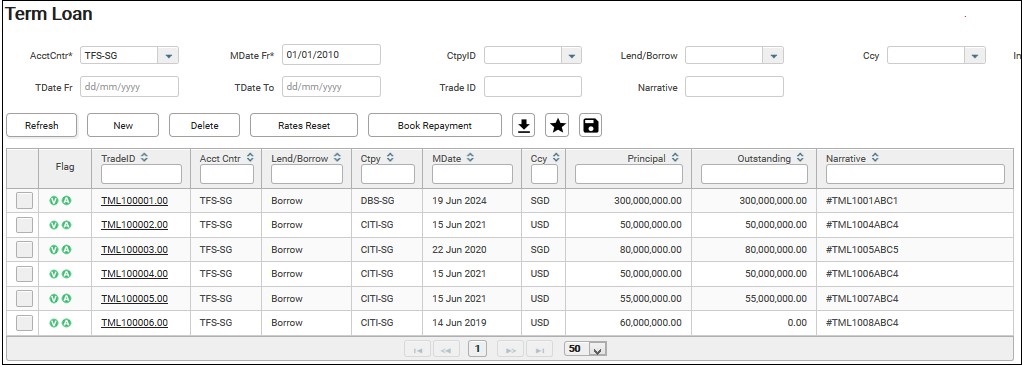Go to last page in pager
The height and width of the screenshot is (367, 1022).
tap(540, 349)
